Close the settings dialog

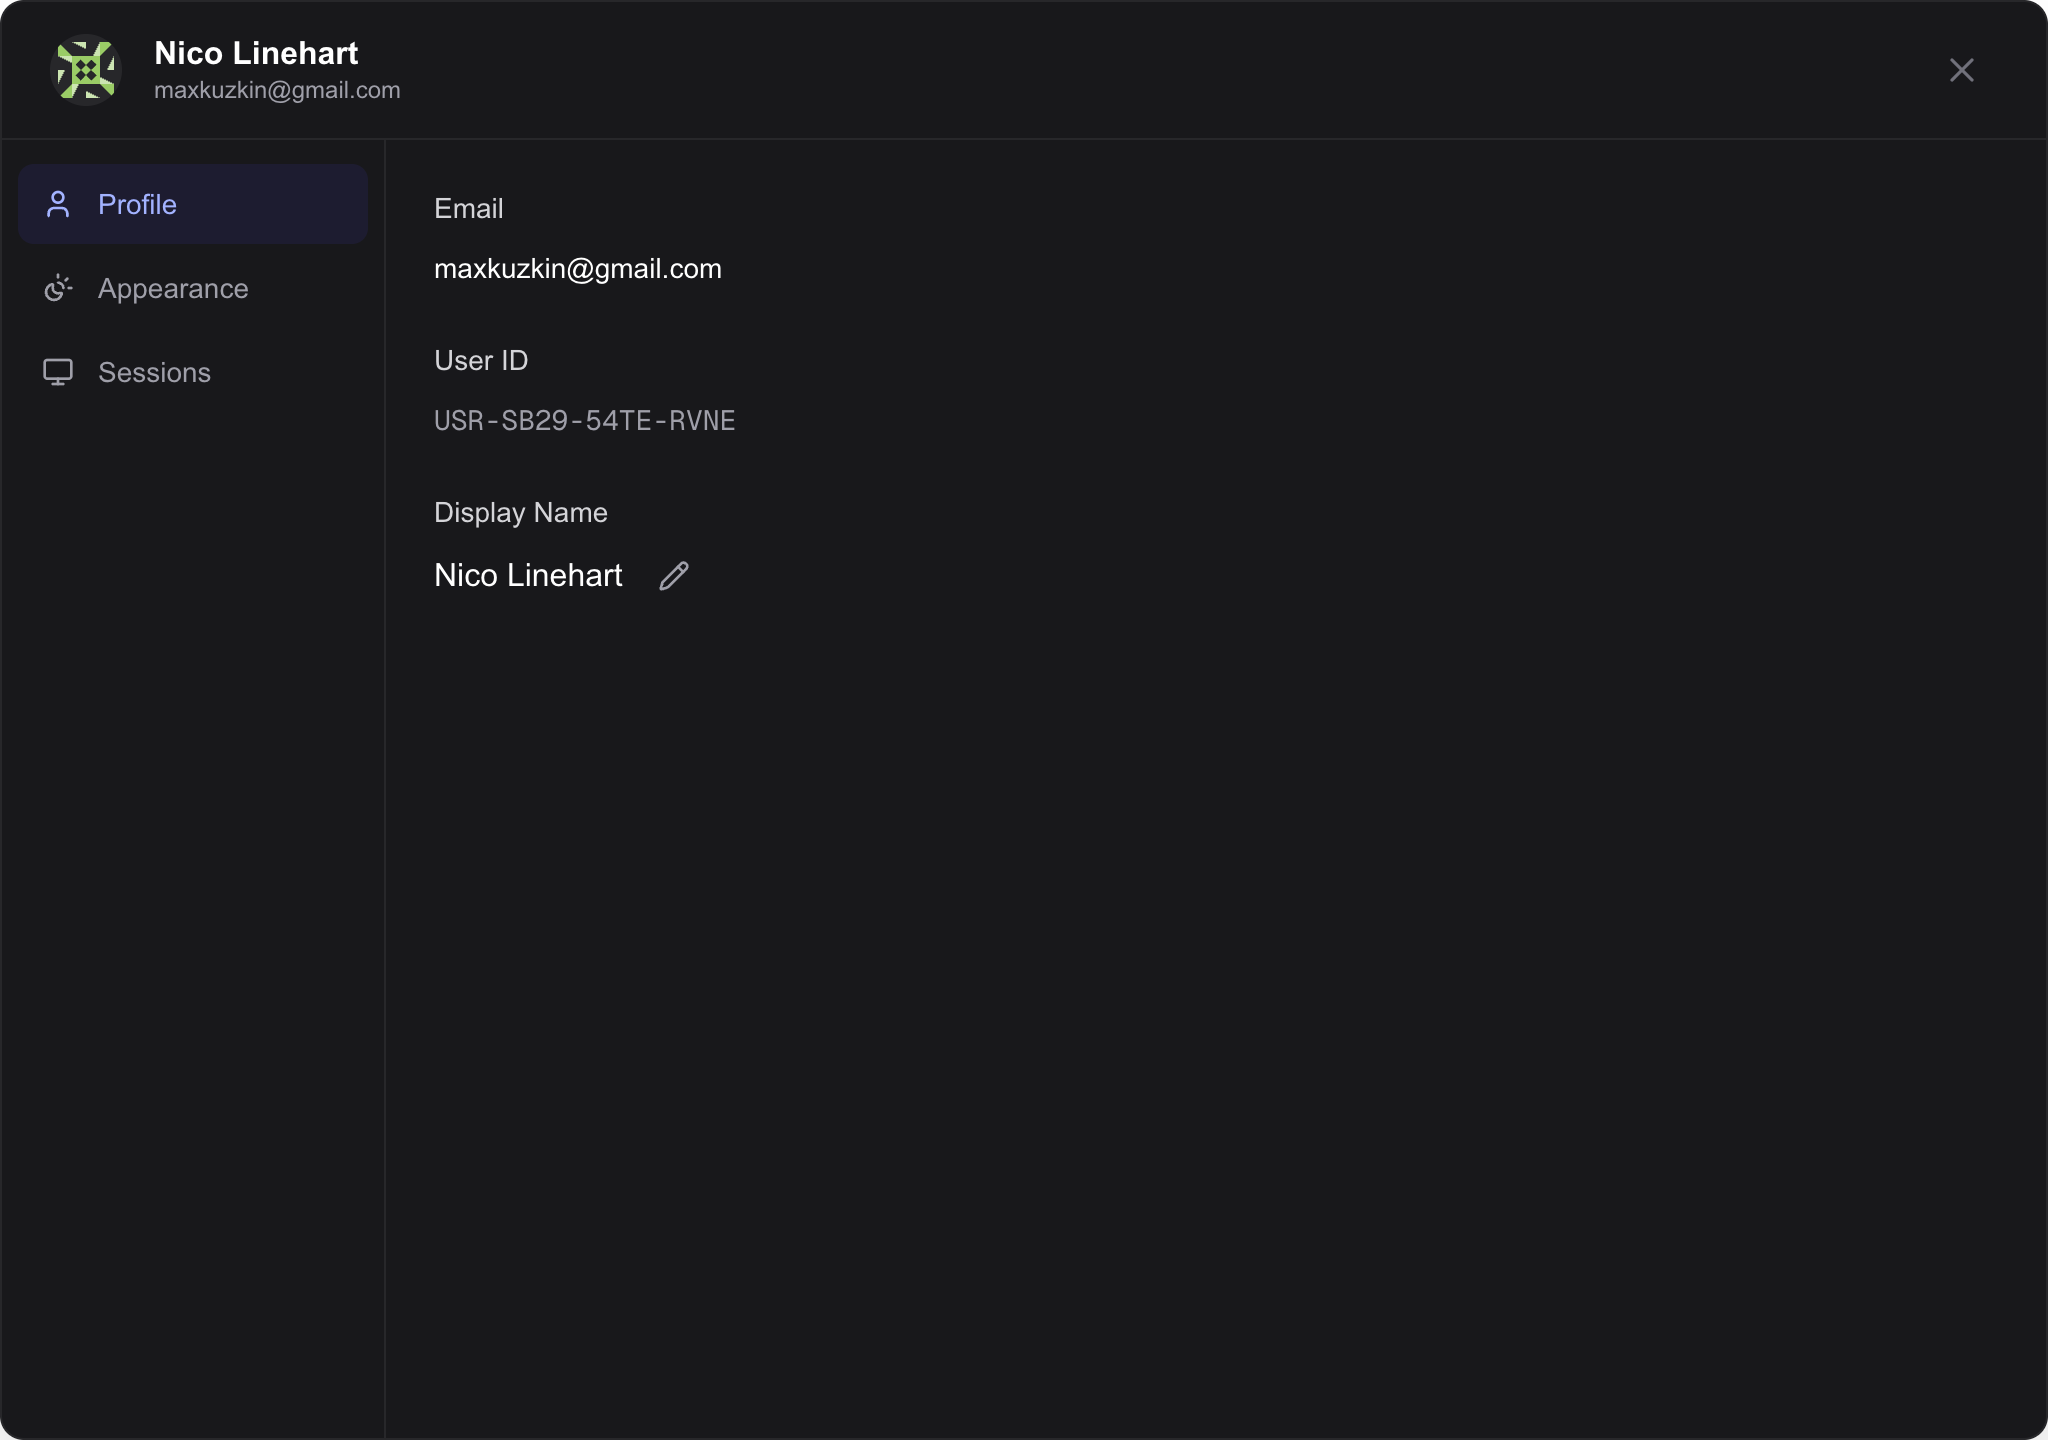(1961, 69)
